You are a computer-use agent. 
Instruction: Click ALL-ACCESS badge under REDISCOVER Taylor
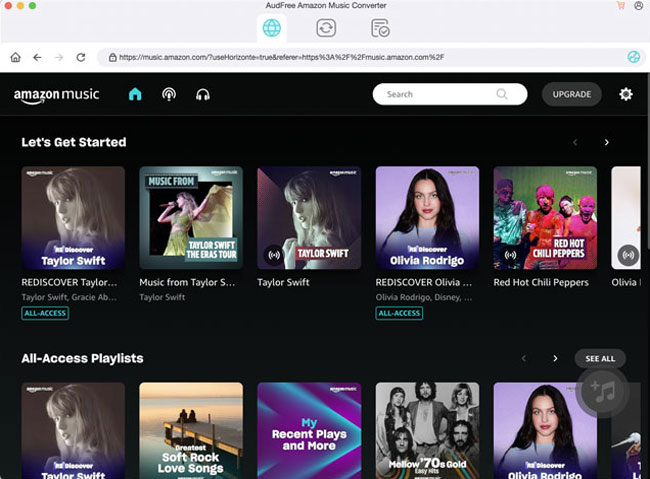(x=45, y=313)
